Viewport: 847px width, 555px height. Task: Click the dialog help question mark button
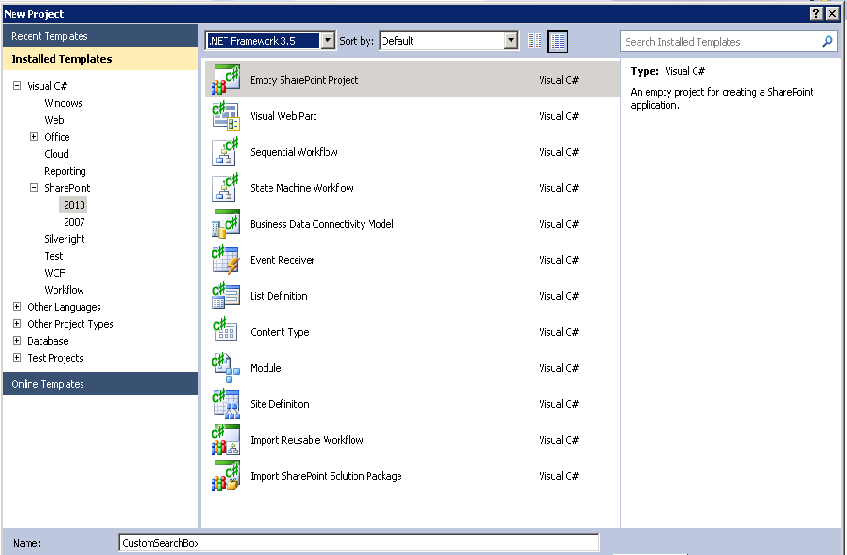pyautogui.click(x=816, y=14)
